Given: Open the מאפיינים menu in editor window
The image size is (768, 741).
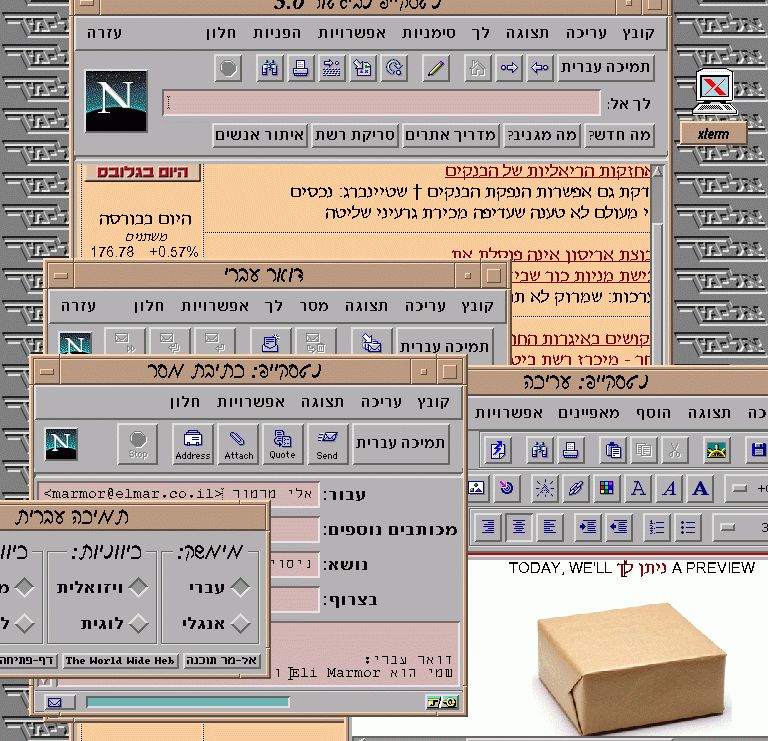Looking at the screenshot, I should pos(589,414).
